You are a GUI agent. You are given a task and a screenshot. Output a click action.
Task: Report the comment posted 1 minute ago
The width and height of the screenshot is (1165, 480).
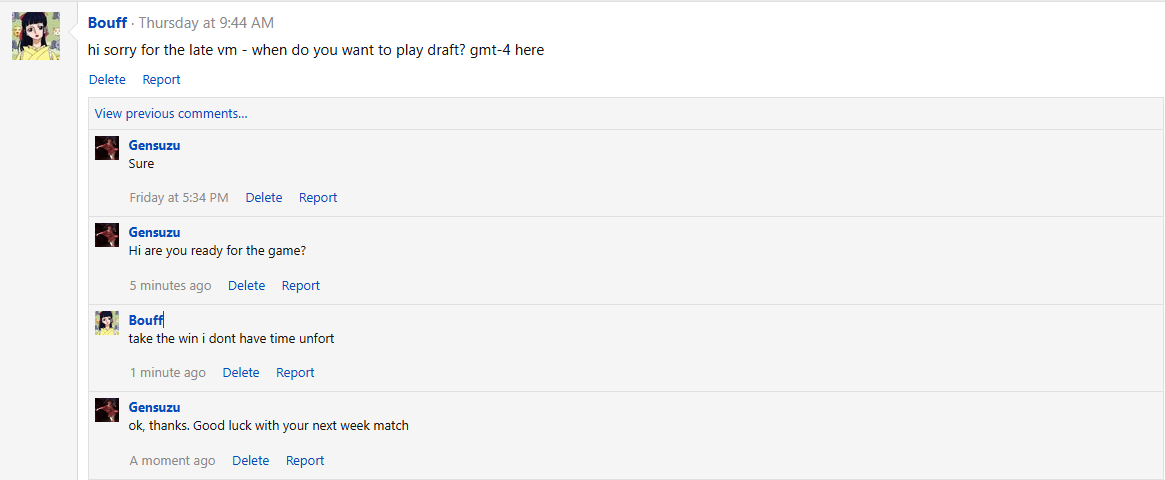(x=295, y=373)
